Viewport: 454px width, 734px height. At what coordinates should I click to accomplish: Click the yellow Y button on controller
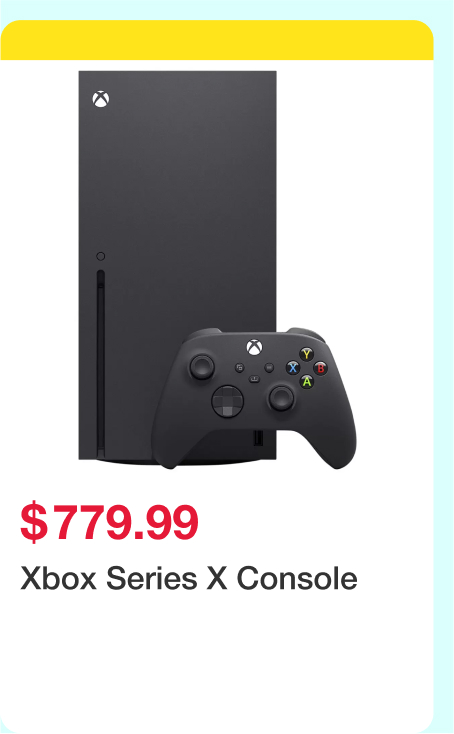[307, 354]
